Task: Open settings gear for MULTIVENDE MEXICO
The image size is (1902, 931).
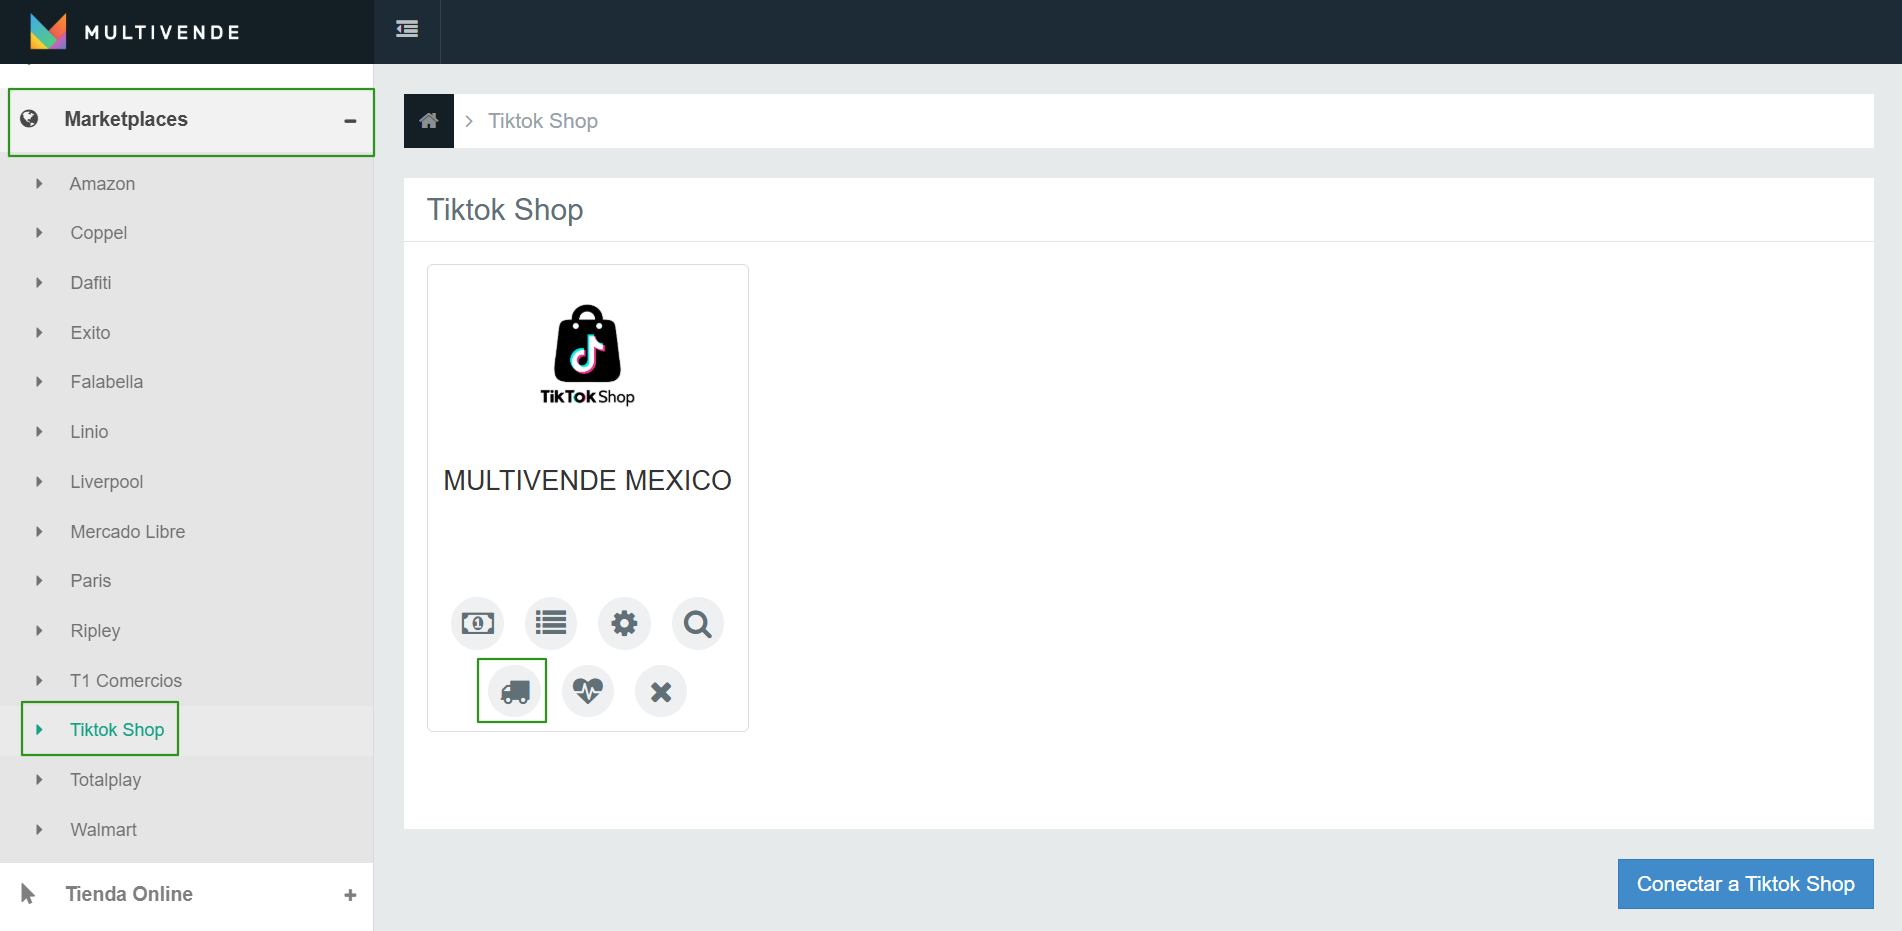Action: pyautogui.click(x=624, y=624)
